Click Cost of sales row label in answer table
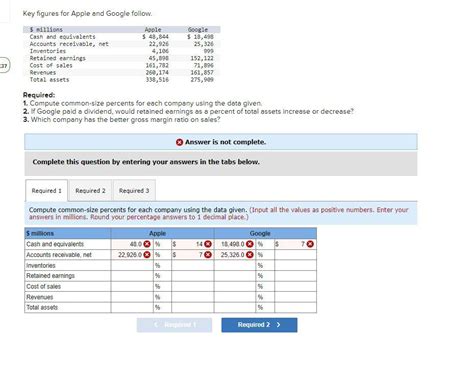The image size is (474, 385). pos(44,286)
